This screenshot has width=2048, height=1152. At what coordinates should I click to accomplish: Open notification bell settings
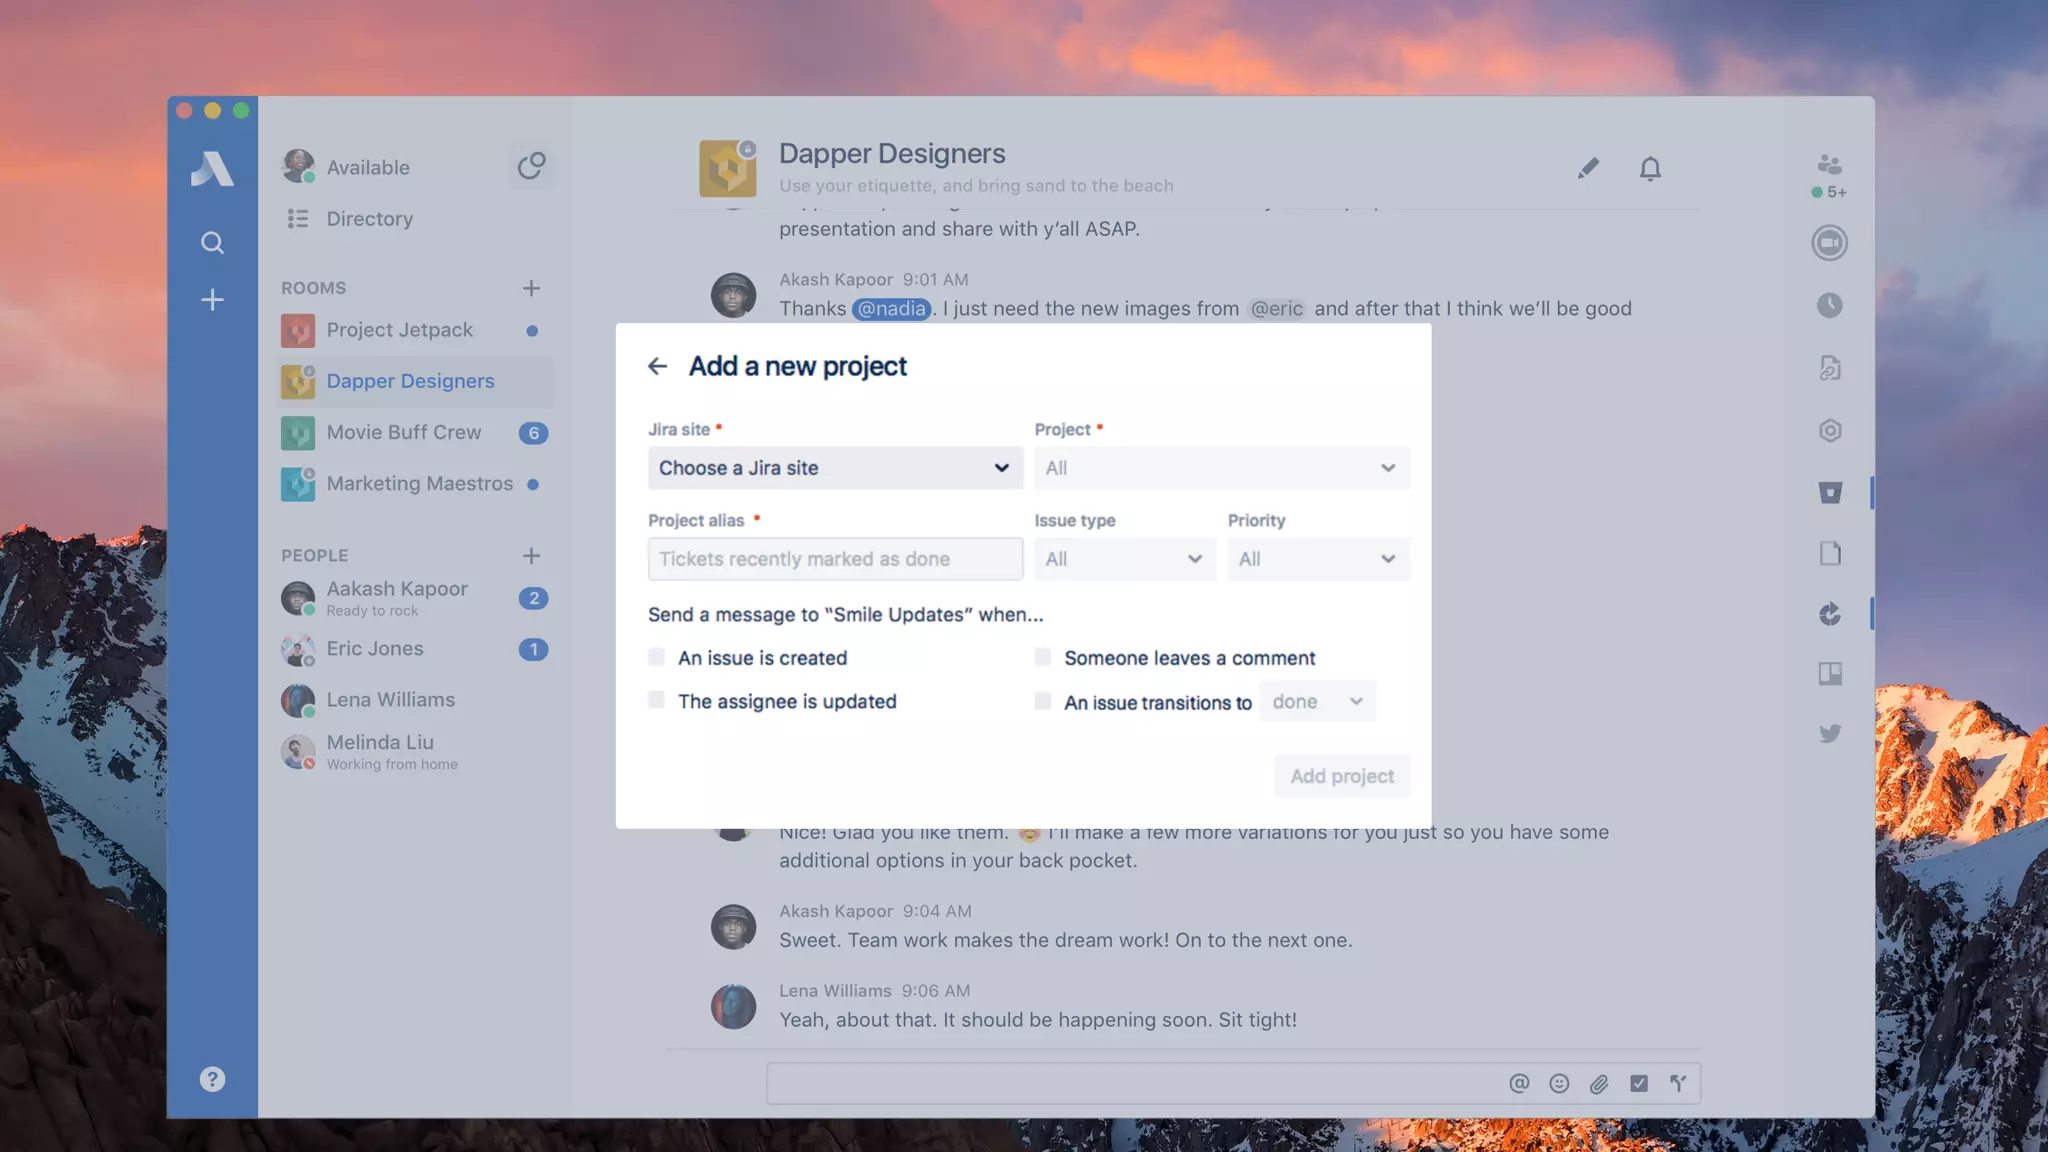point(1650,168)
